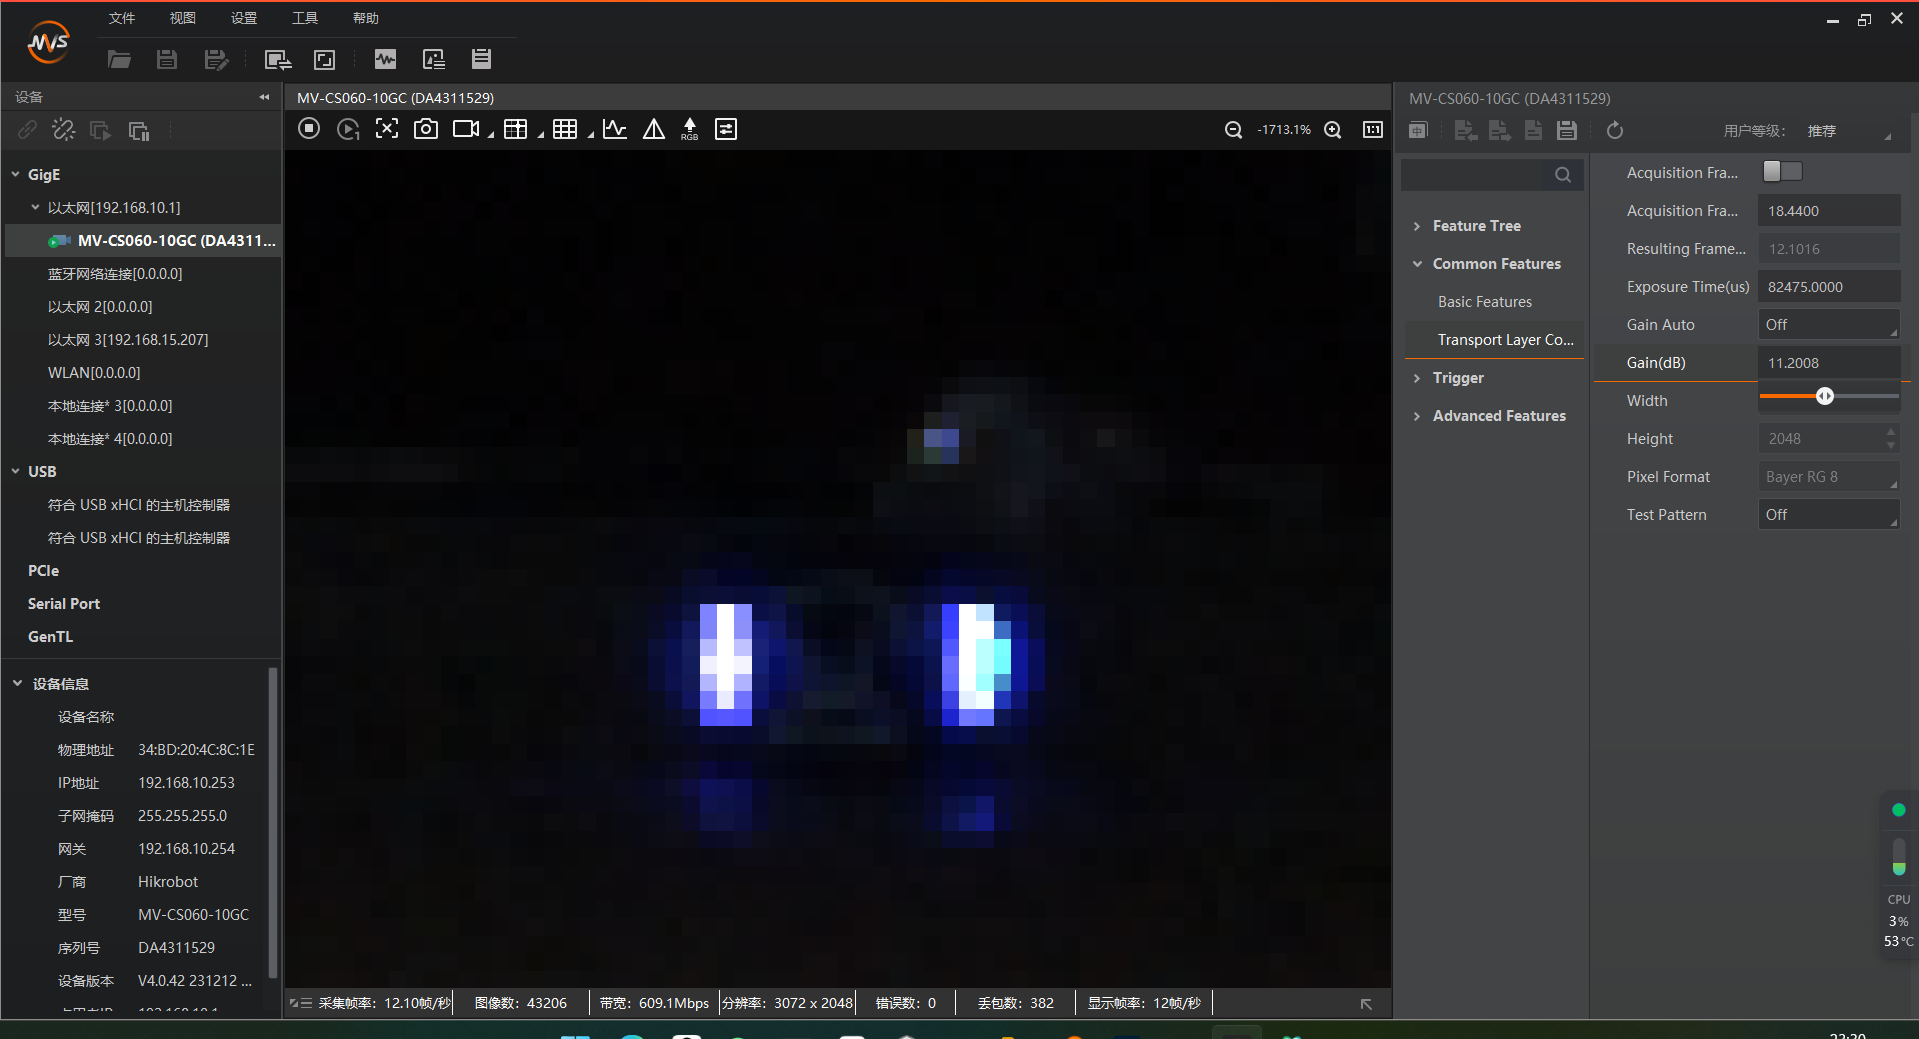
Task: Open the histogram chart tool
Action: coord(615,129)
